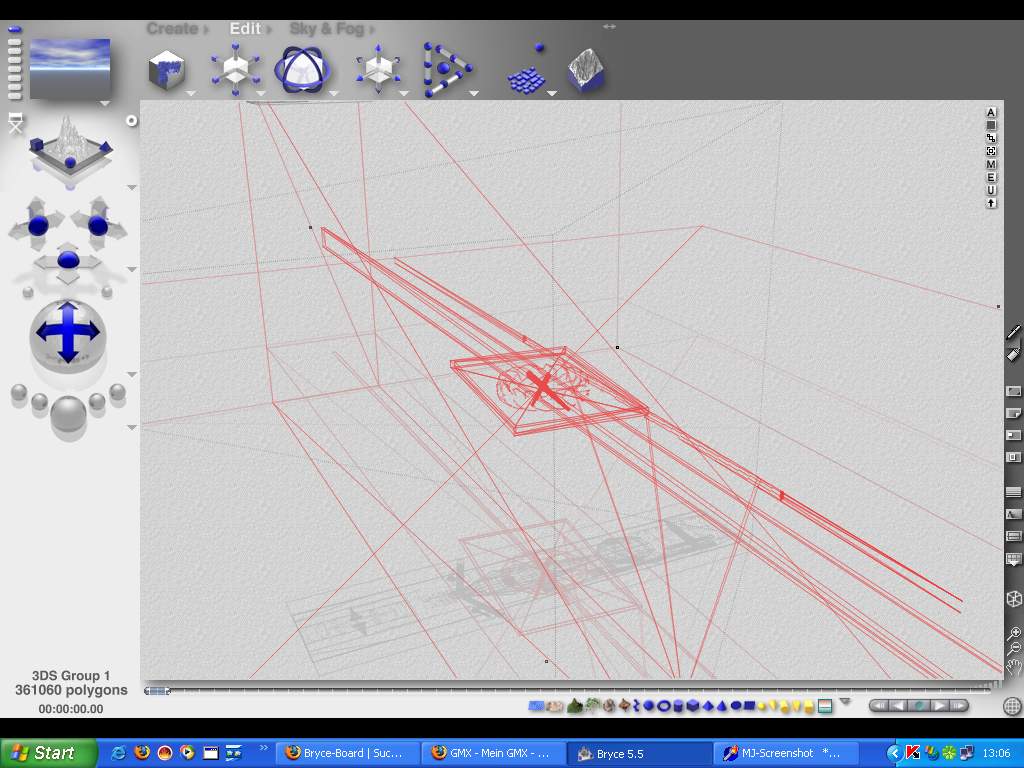Select trees with the tree icon

tap(593, 705)
